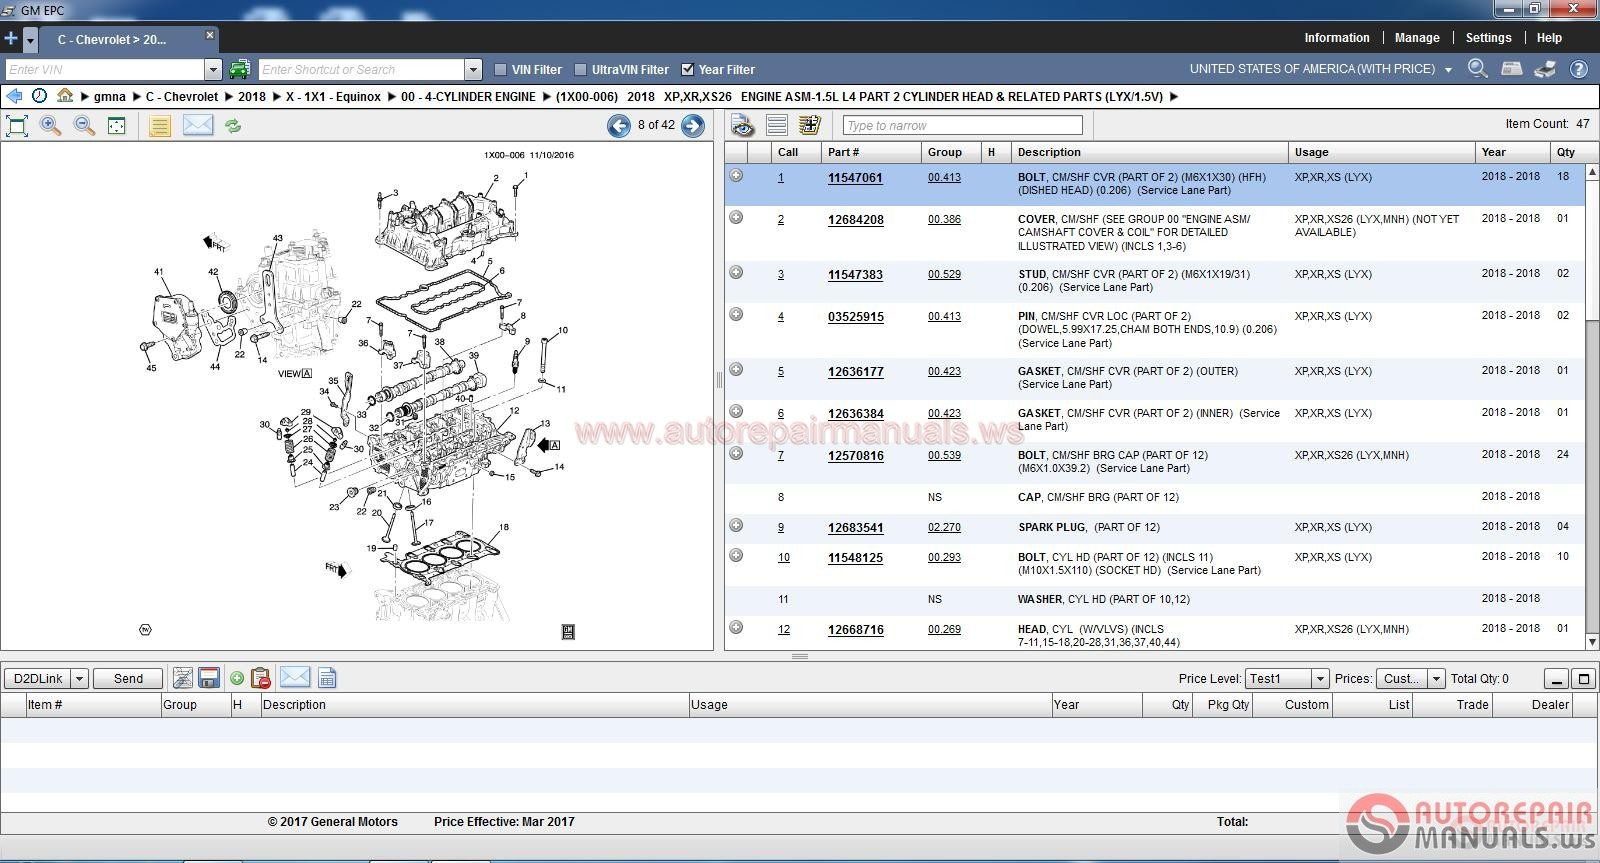The image size is (1600, 863).
Task: Open the yellow notes icon
Action: (159, 126)
